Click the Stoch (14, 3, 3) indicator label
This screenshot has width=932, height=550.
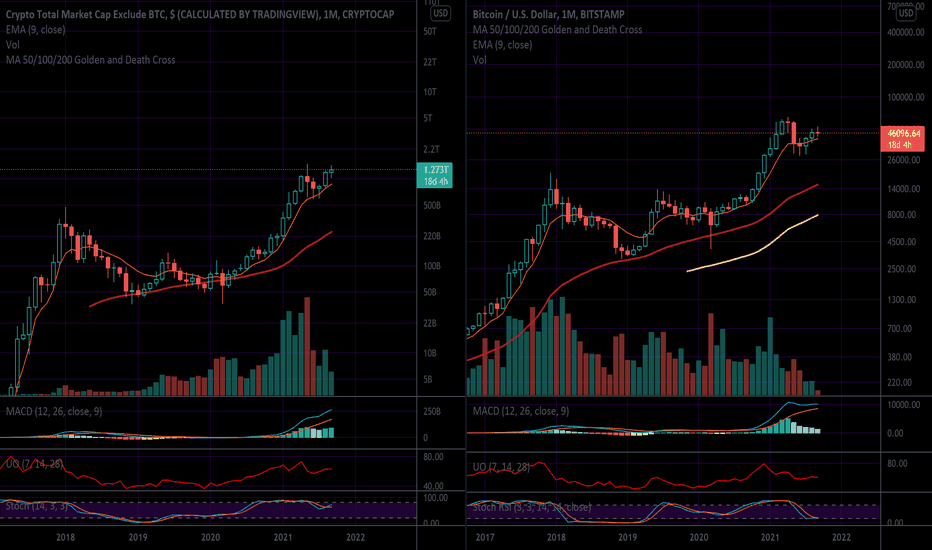pyautogui.click(x=37, y=507)
